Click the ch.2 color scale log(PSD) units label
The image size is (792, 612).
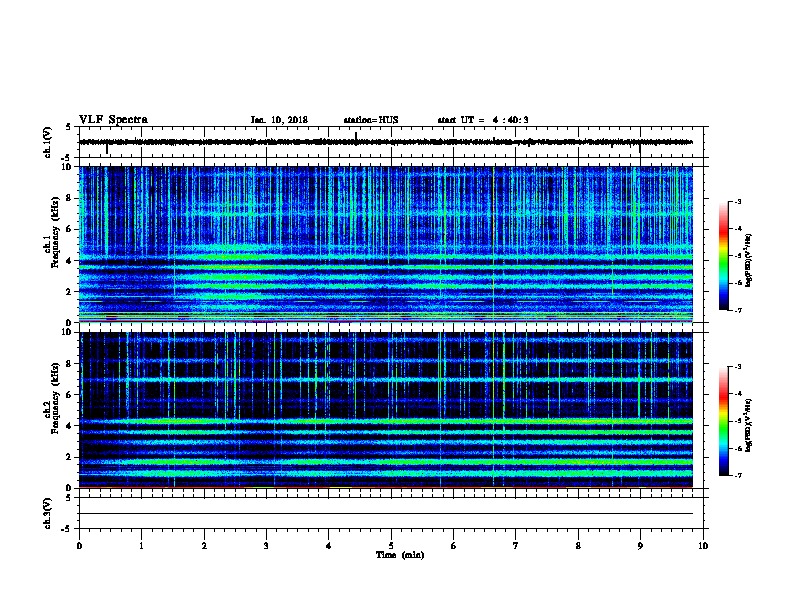point(748,426)
